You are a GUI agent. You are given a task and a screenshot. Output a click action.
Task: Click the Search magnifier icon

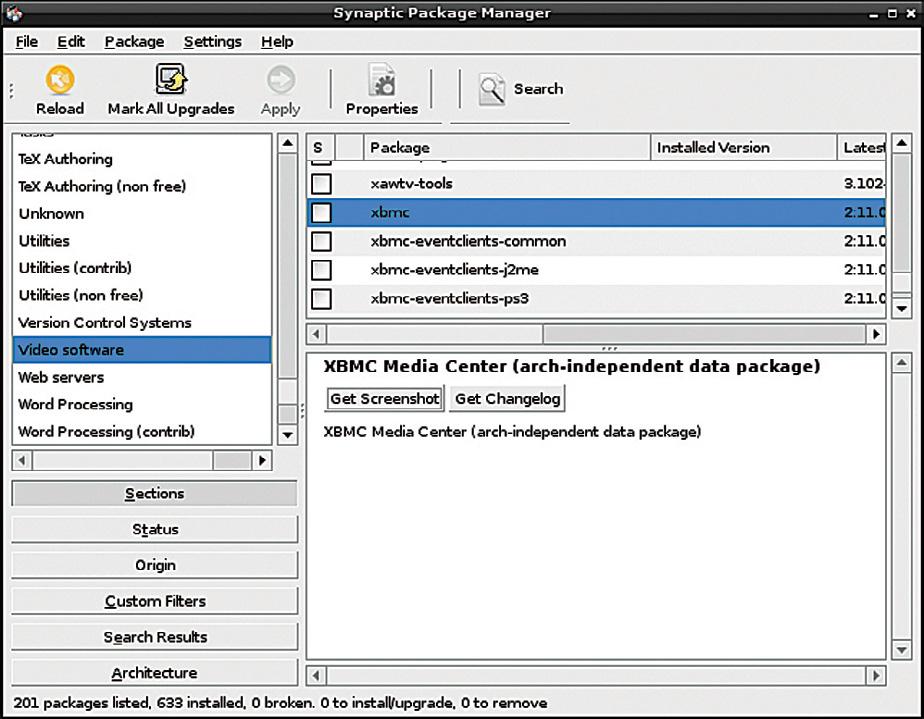pyautogui.click(x=491, y=89)
